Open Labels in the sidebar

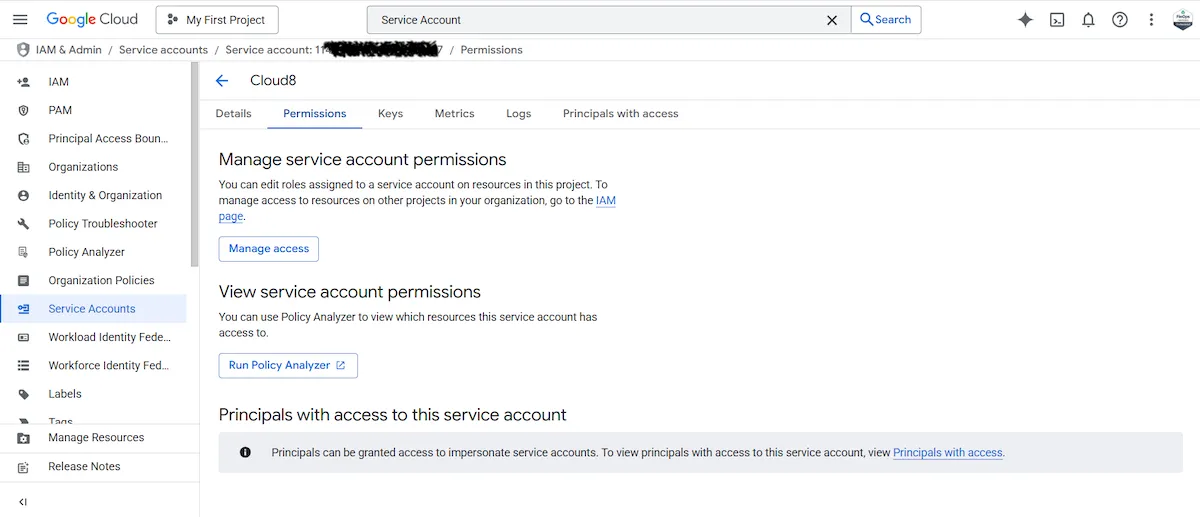94,394
